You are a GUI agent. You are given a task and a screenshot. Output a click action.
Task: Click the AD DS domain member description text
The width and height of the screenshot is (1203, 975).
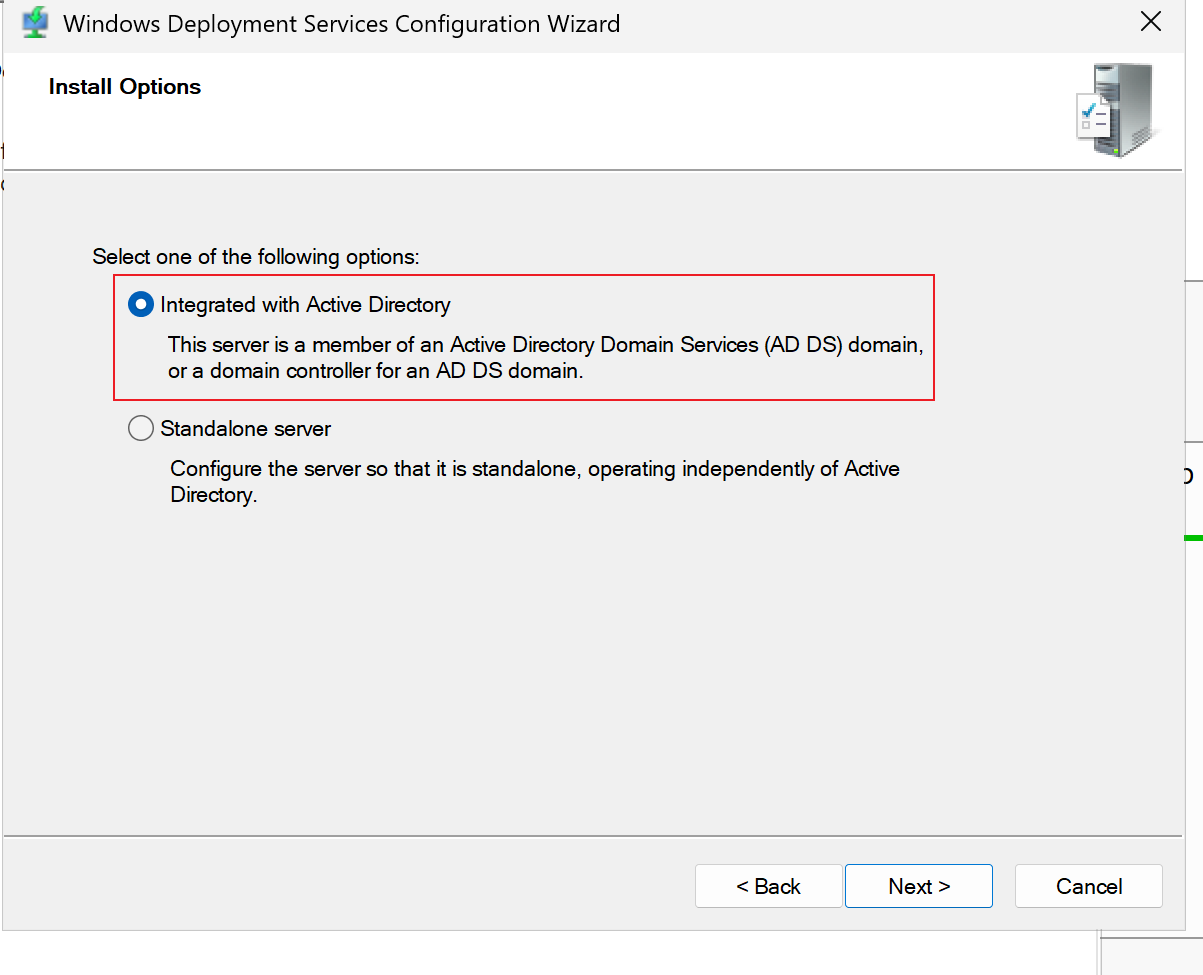click(545, 358)
